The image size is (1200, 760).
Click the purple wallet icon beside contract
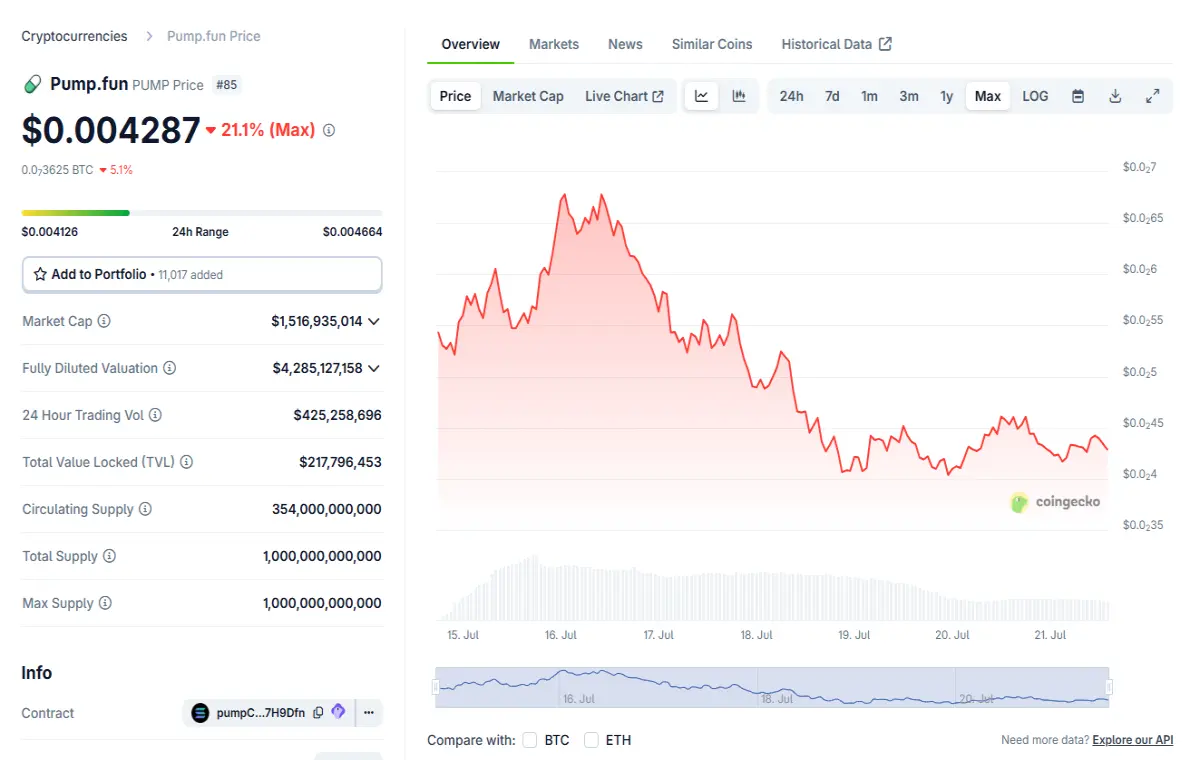(x=338, y=712)
